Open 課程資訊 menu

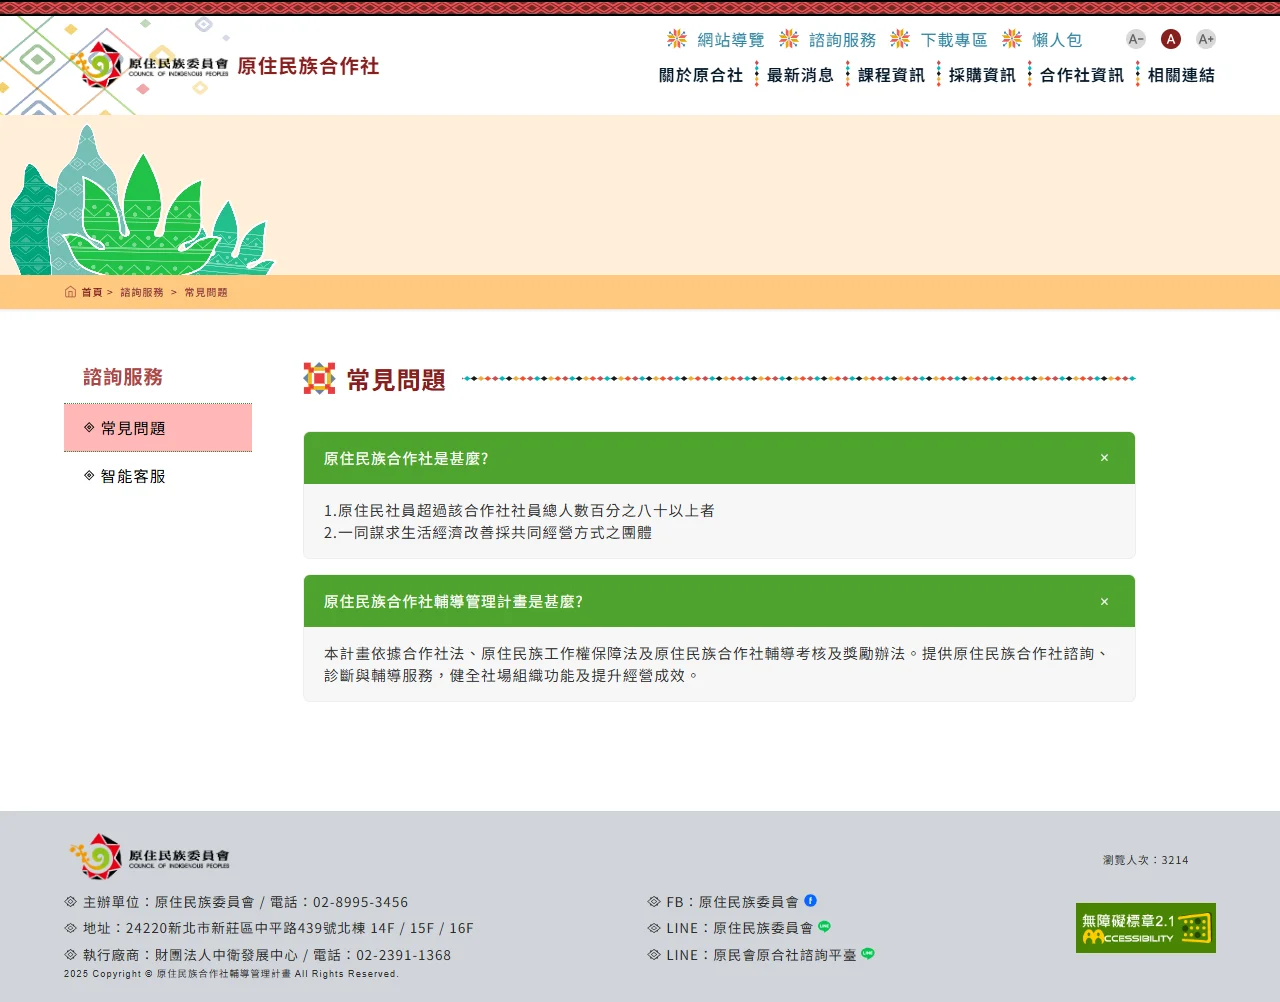click(x=891, y=75)
